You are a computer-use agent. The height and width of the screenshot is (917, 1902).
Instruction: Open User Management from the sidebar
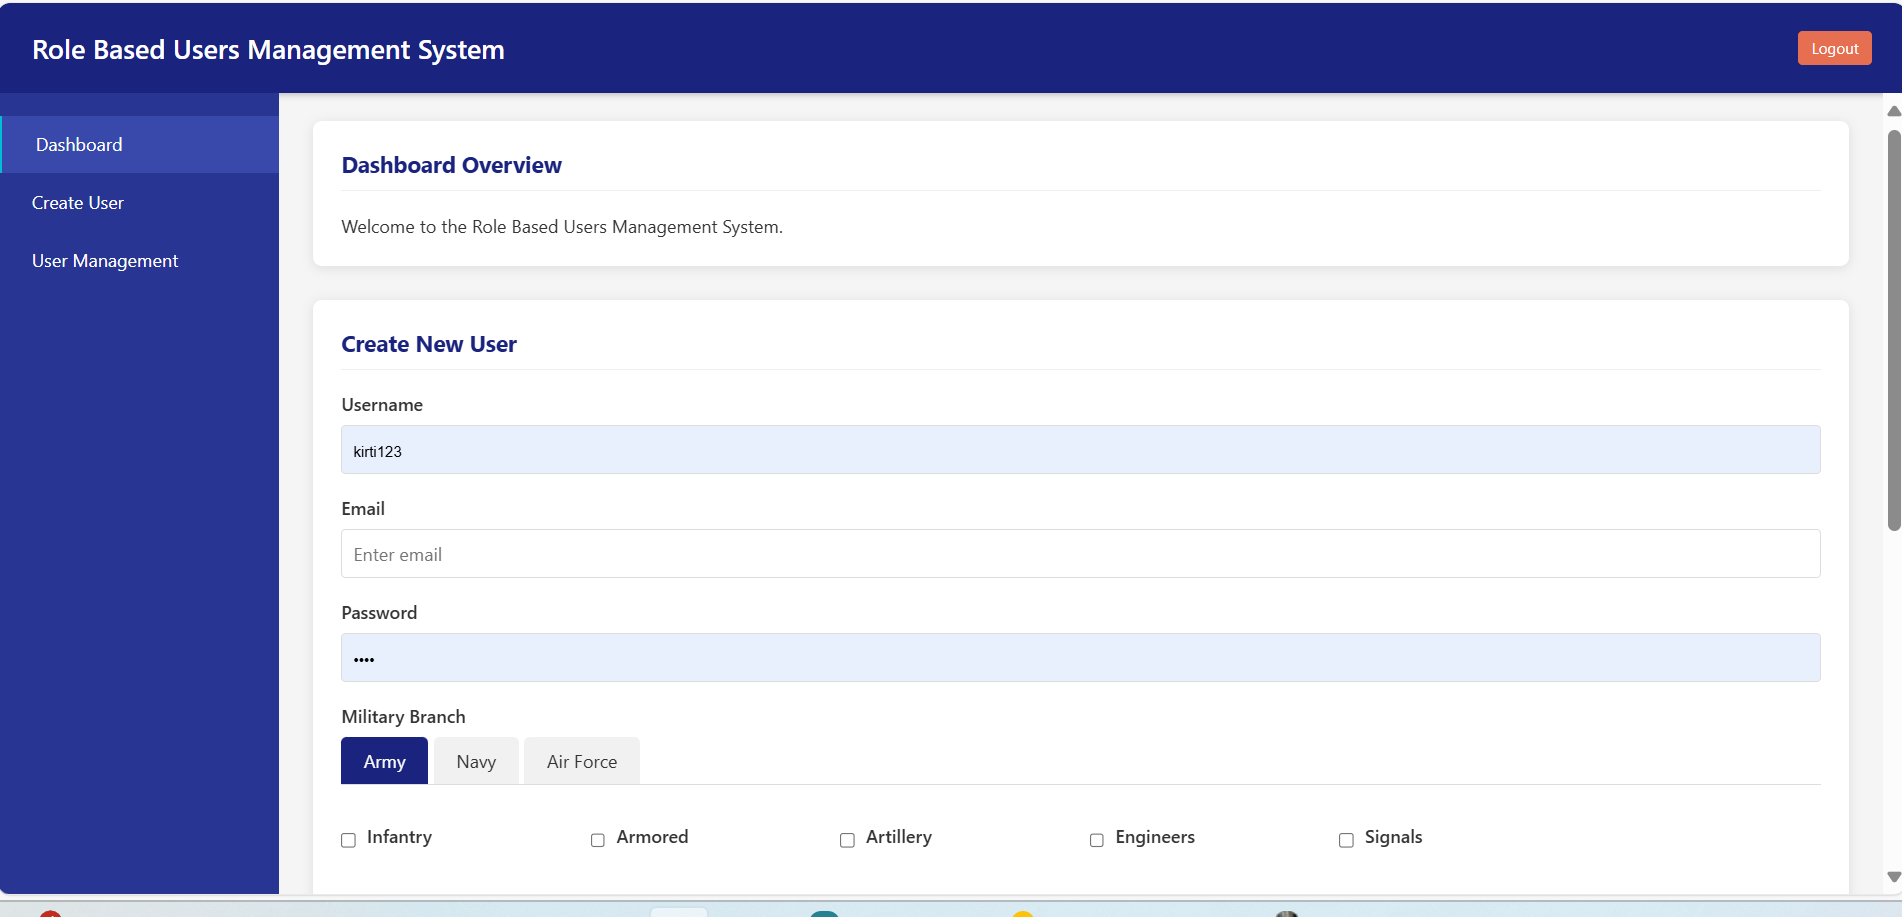[x=105, y=261]
